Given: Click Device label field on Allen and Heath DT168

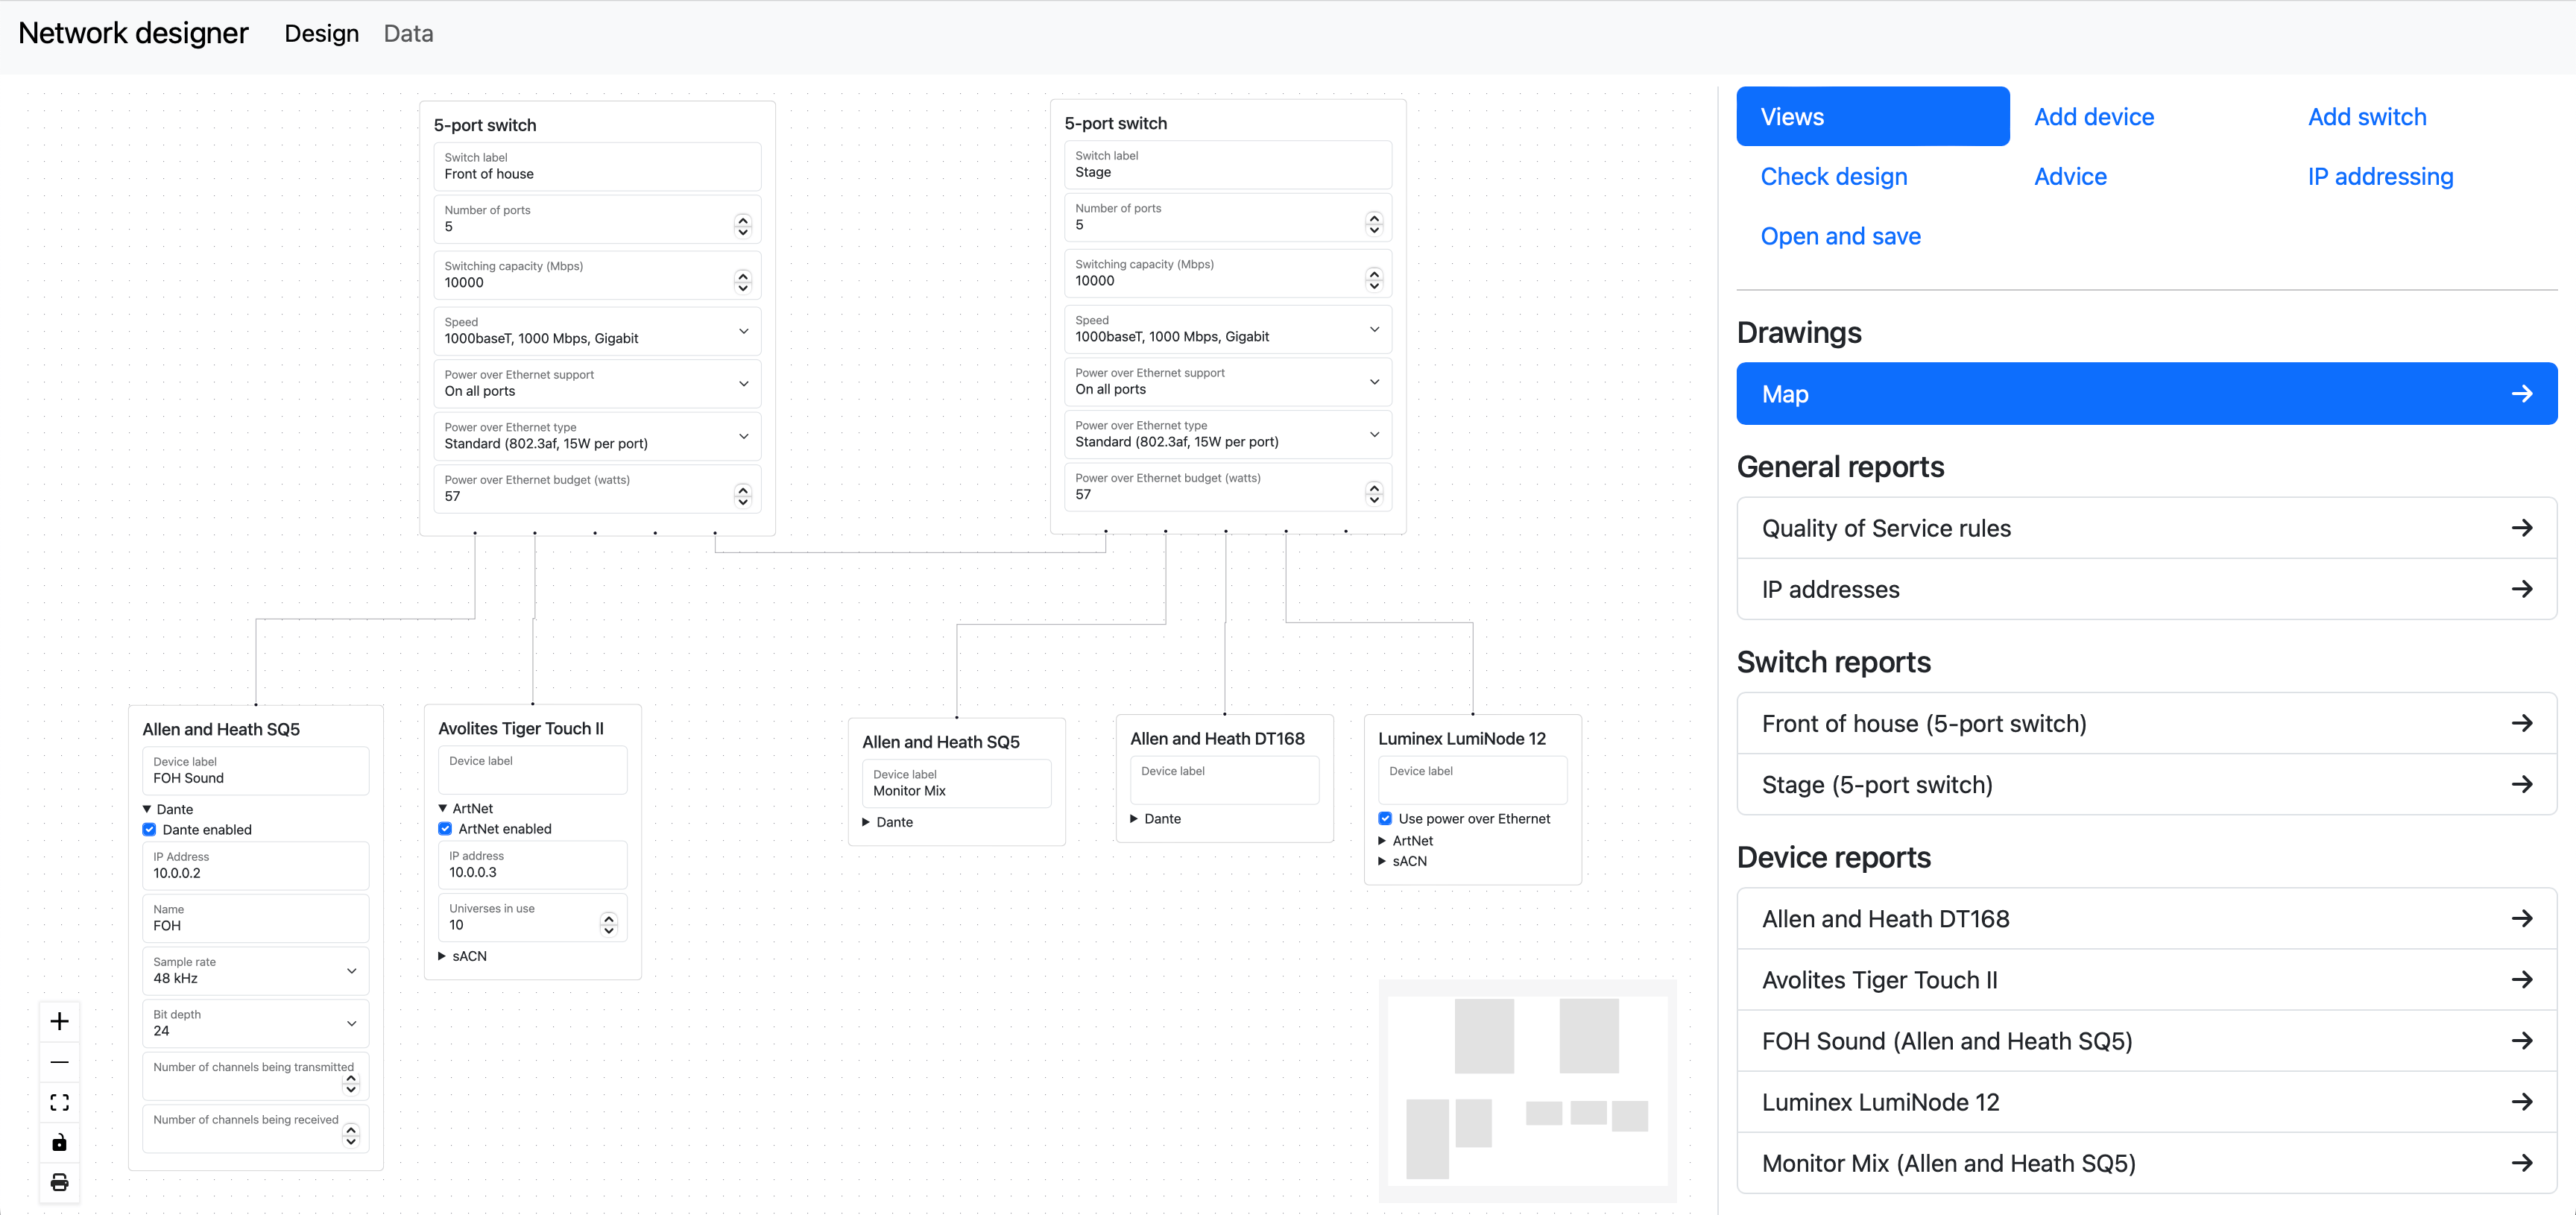Looking at the screenshot, I should [1224, 780].
